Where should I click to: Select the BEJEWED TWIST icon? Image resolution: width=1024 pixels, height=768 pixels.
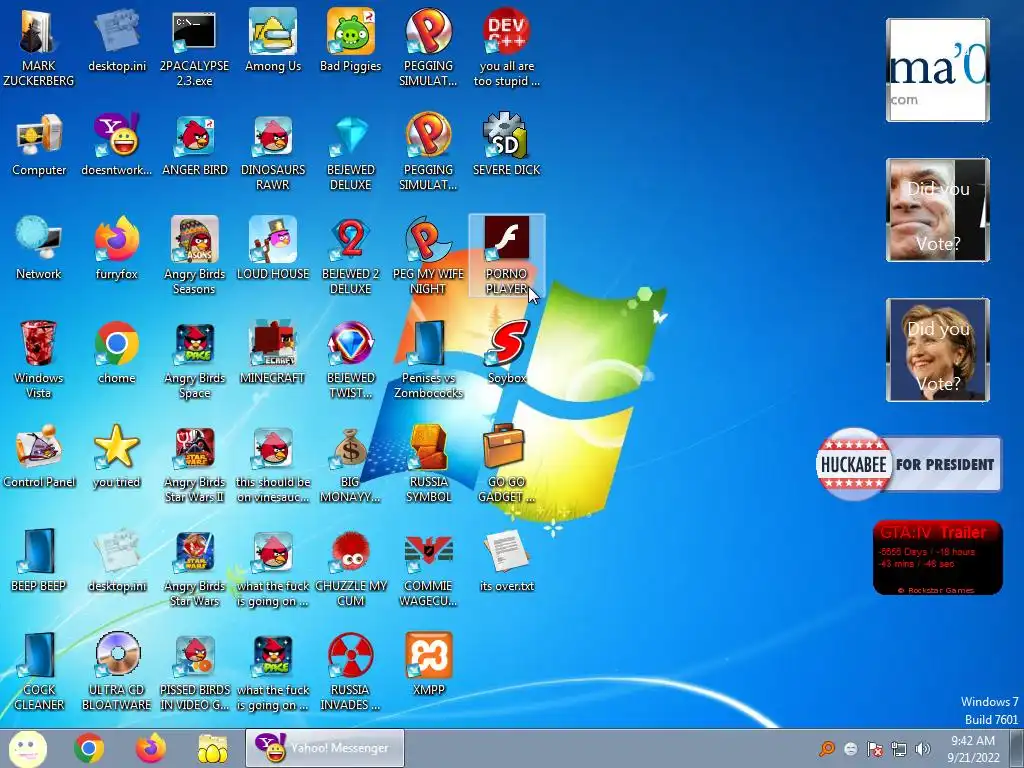click(351, 359)
